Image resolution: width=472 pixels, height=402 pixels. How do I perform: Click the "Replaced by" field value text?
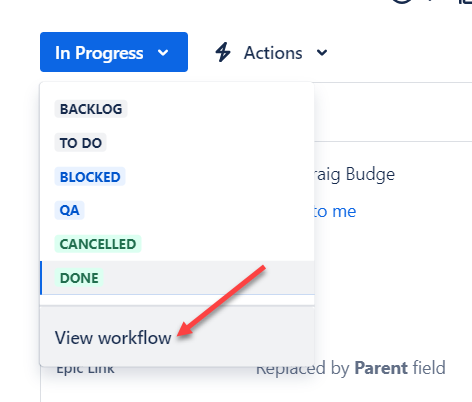[x=303, y=368]
